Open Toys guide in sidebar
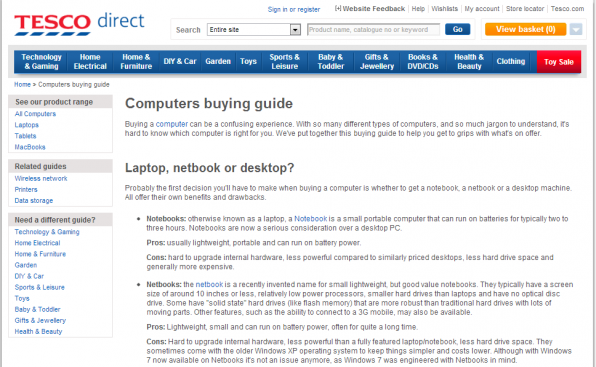The height and width of the screenshot is (367, 596). 22,298
